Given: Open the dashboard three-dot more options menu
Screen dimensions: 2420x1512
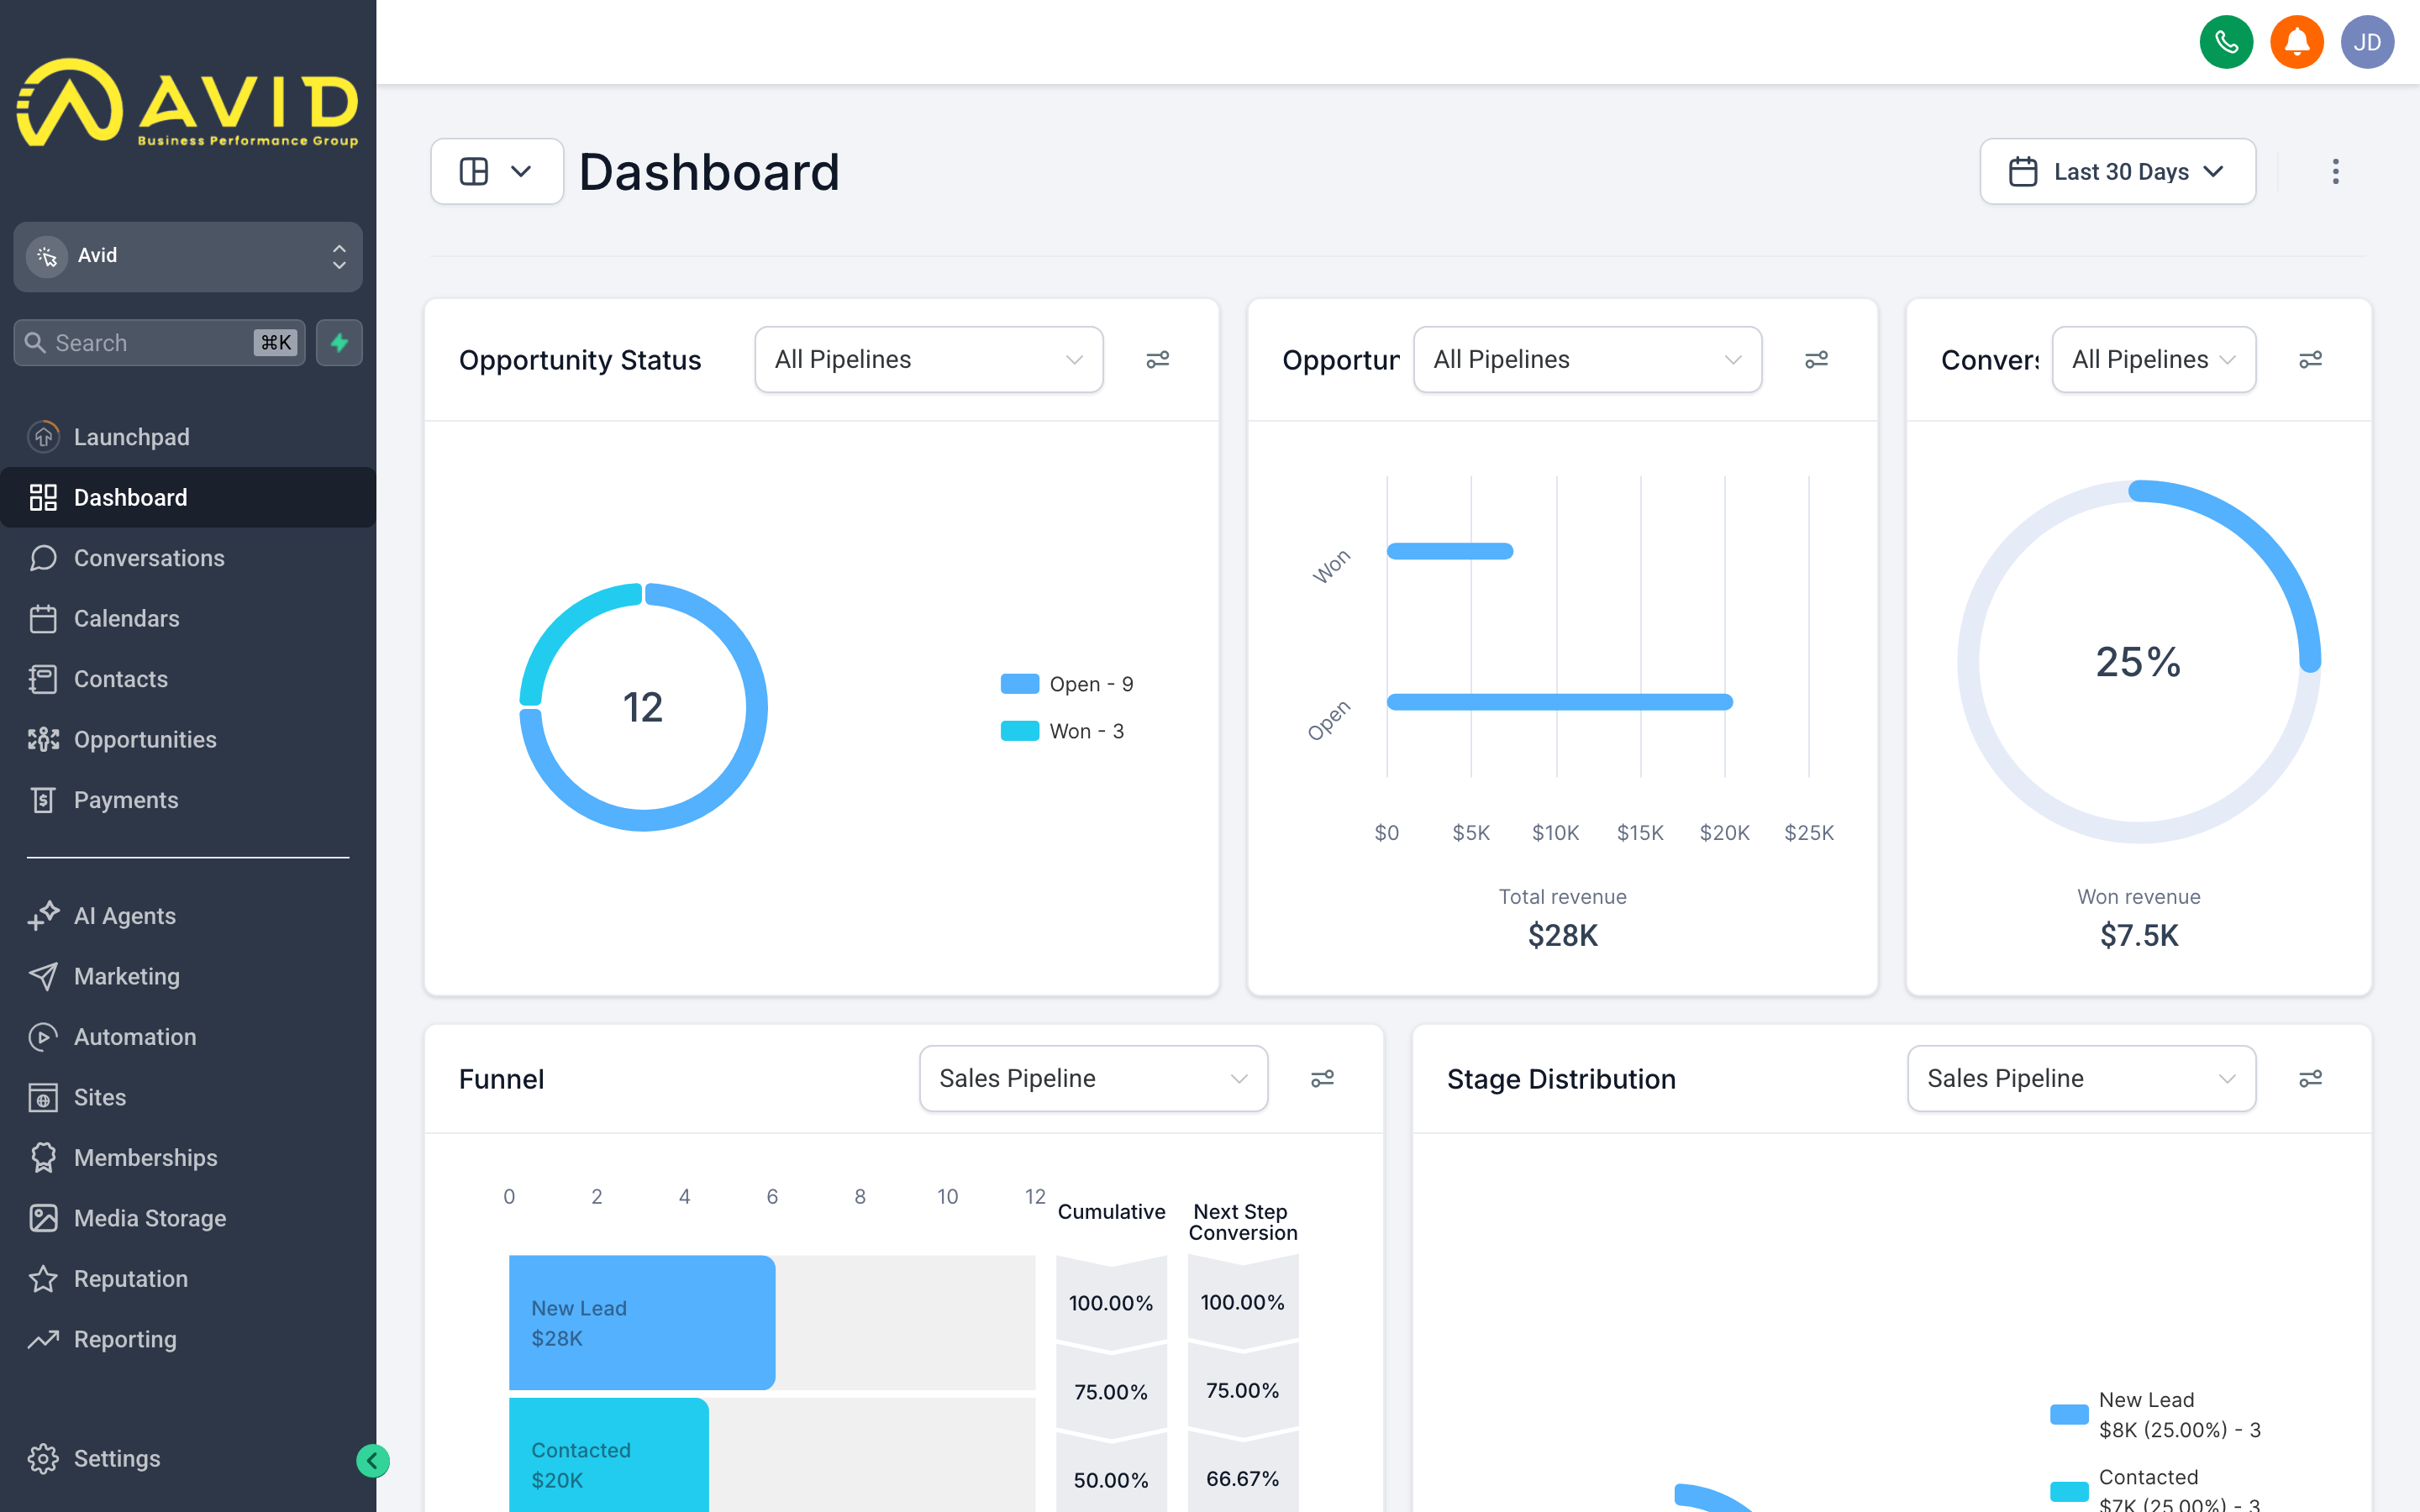Looking at the screenshot, I should [2335, 171].
